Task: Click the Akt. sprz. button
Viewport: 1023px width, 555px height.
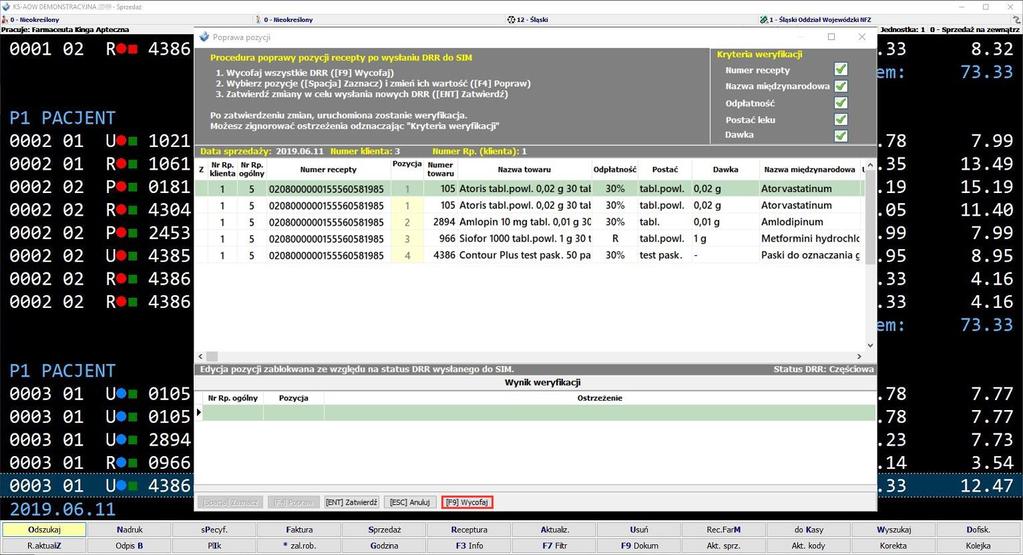Action: tap(724, 546)
